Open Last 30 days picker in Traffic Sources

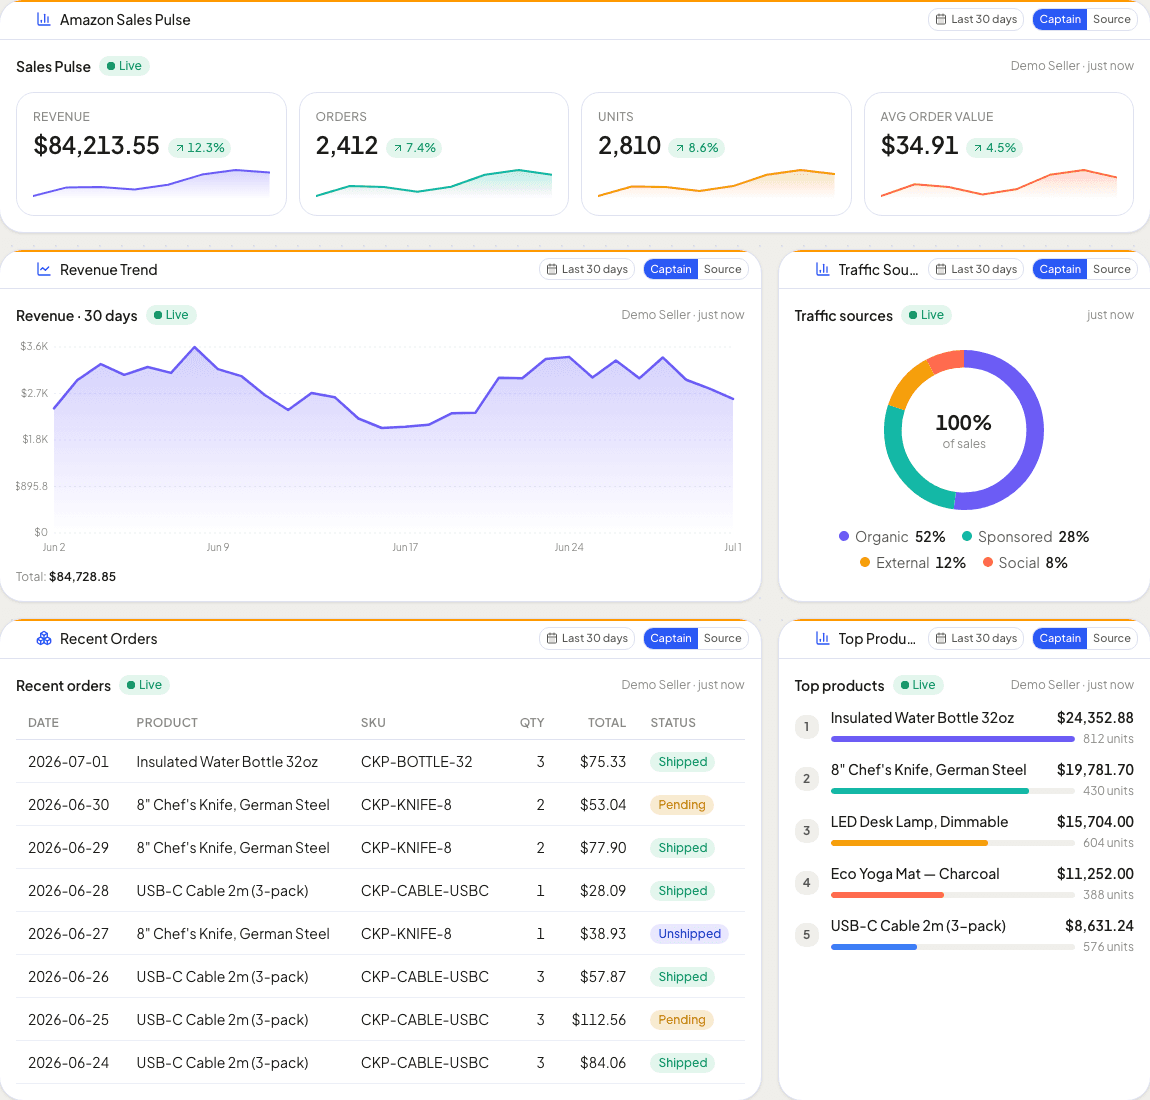point(976,269)
